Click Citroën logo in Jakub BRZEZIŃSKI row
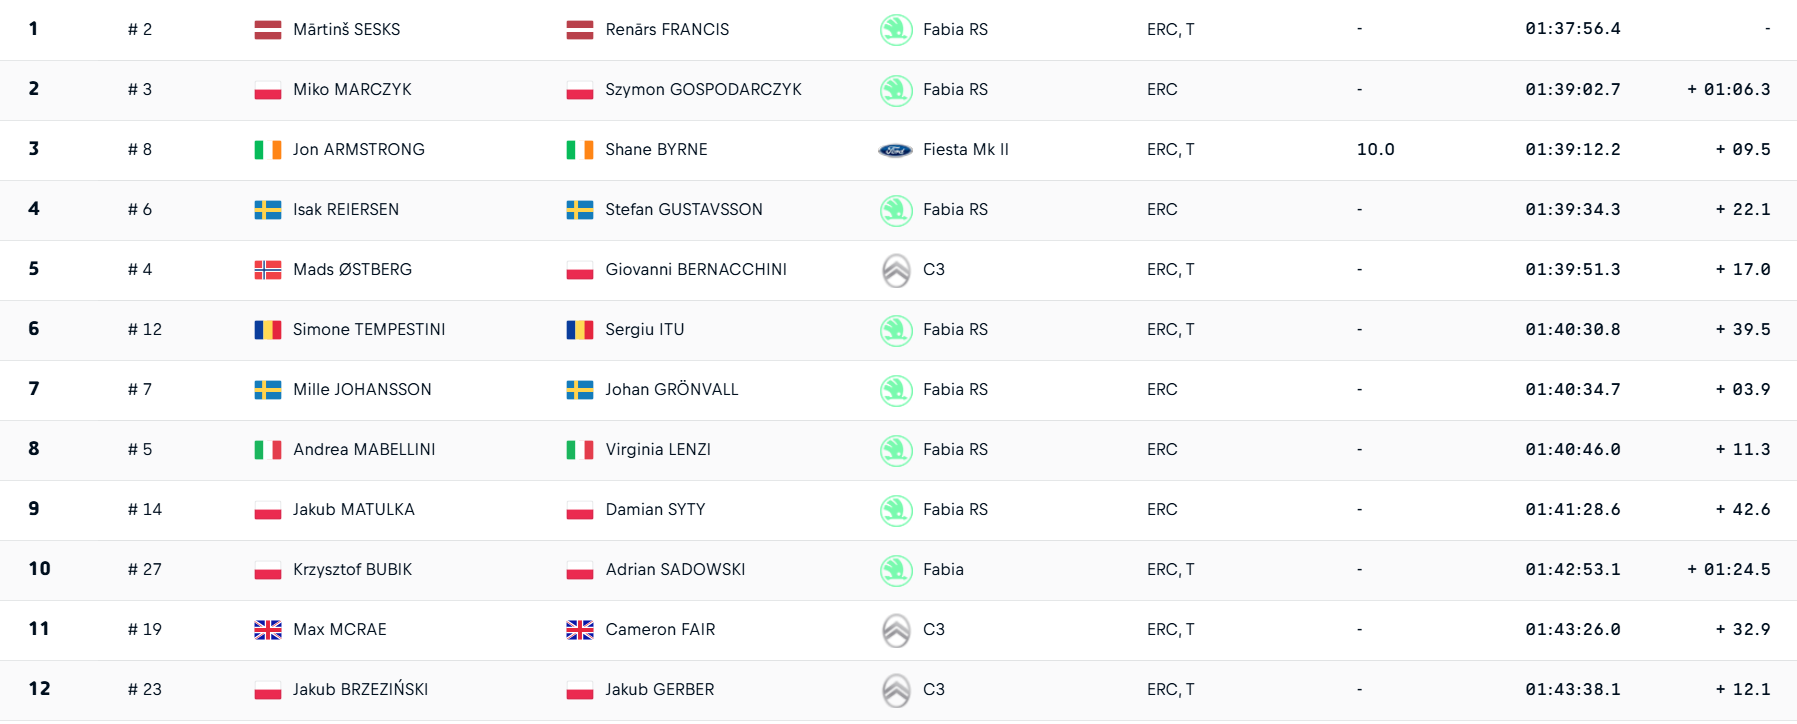 tap(896, 690)
